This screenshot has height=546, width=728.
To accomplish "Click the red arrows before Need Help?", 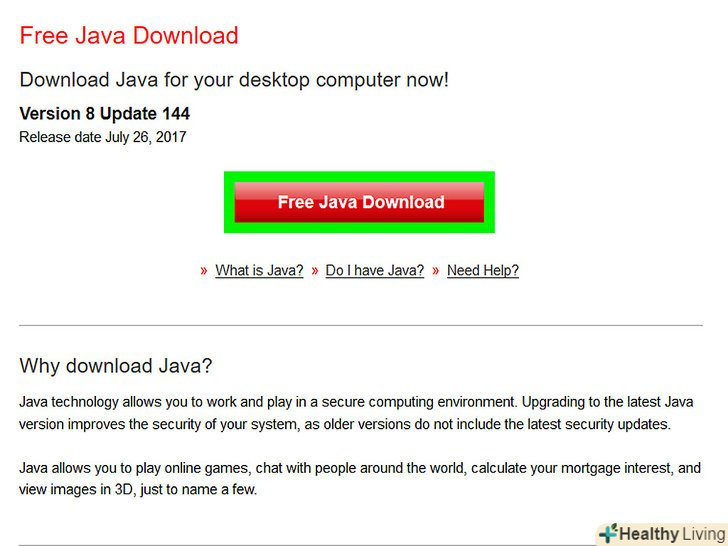I will point(436,271).
